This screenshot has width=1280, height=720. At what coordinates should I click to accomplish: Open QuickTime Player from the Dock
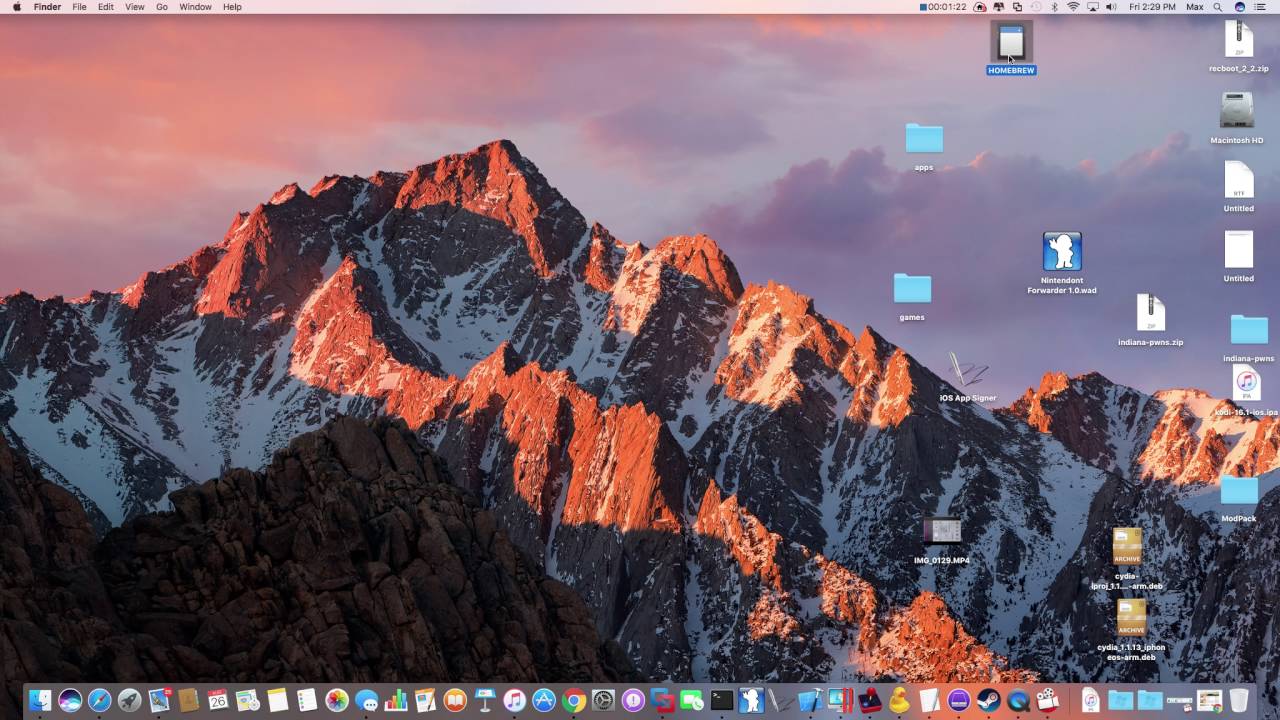pos(1018,700)
